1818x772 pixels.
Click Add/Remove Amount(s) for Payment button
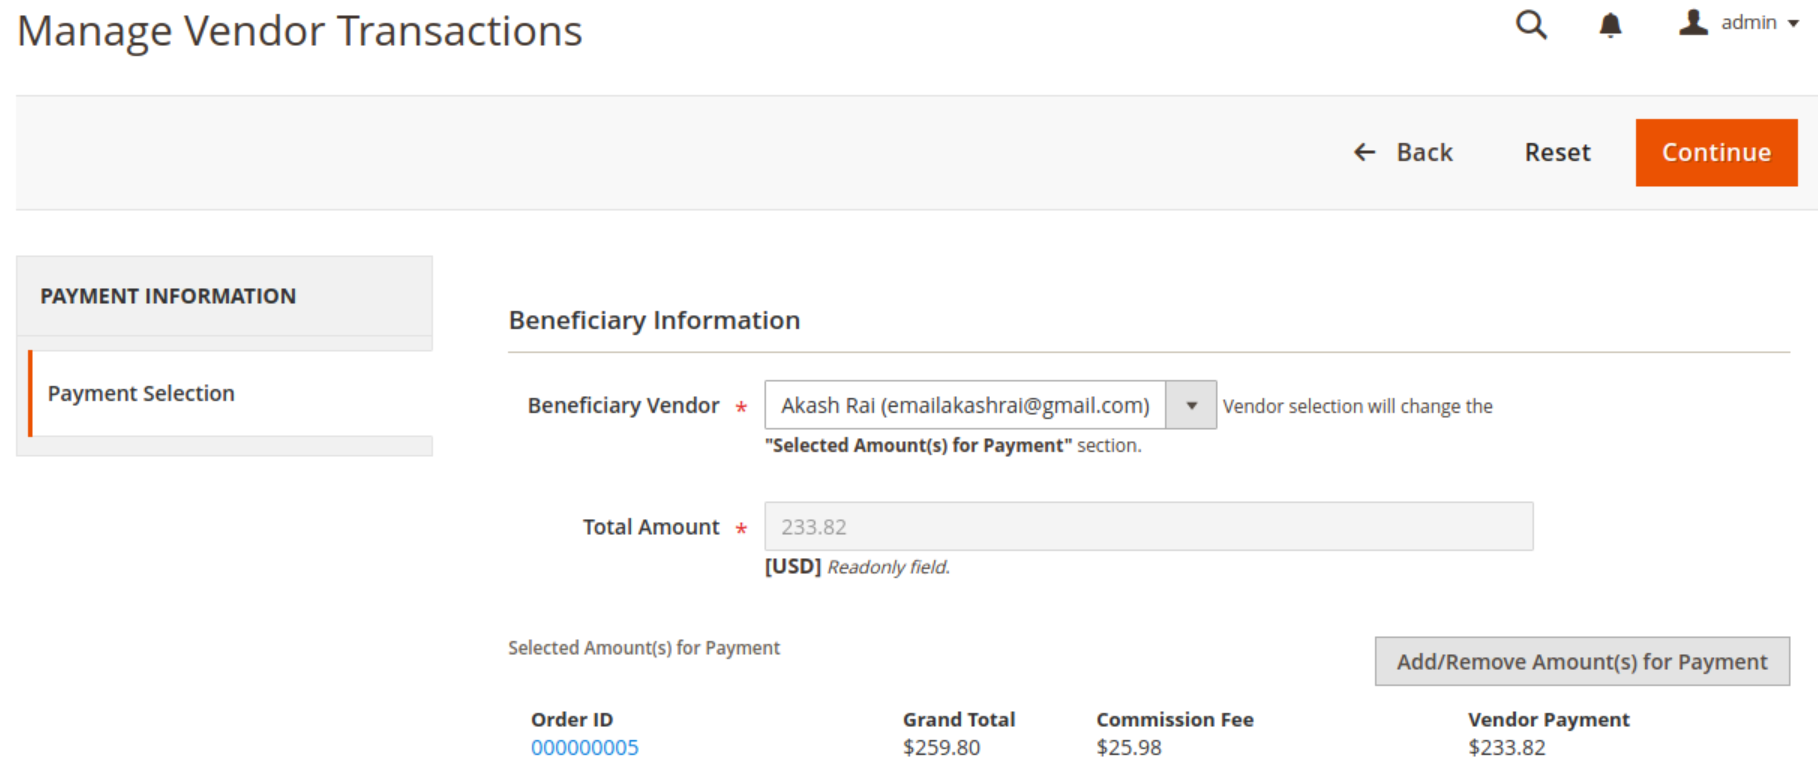tap(1581, 662)
